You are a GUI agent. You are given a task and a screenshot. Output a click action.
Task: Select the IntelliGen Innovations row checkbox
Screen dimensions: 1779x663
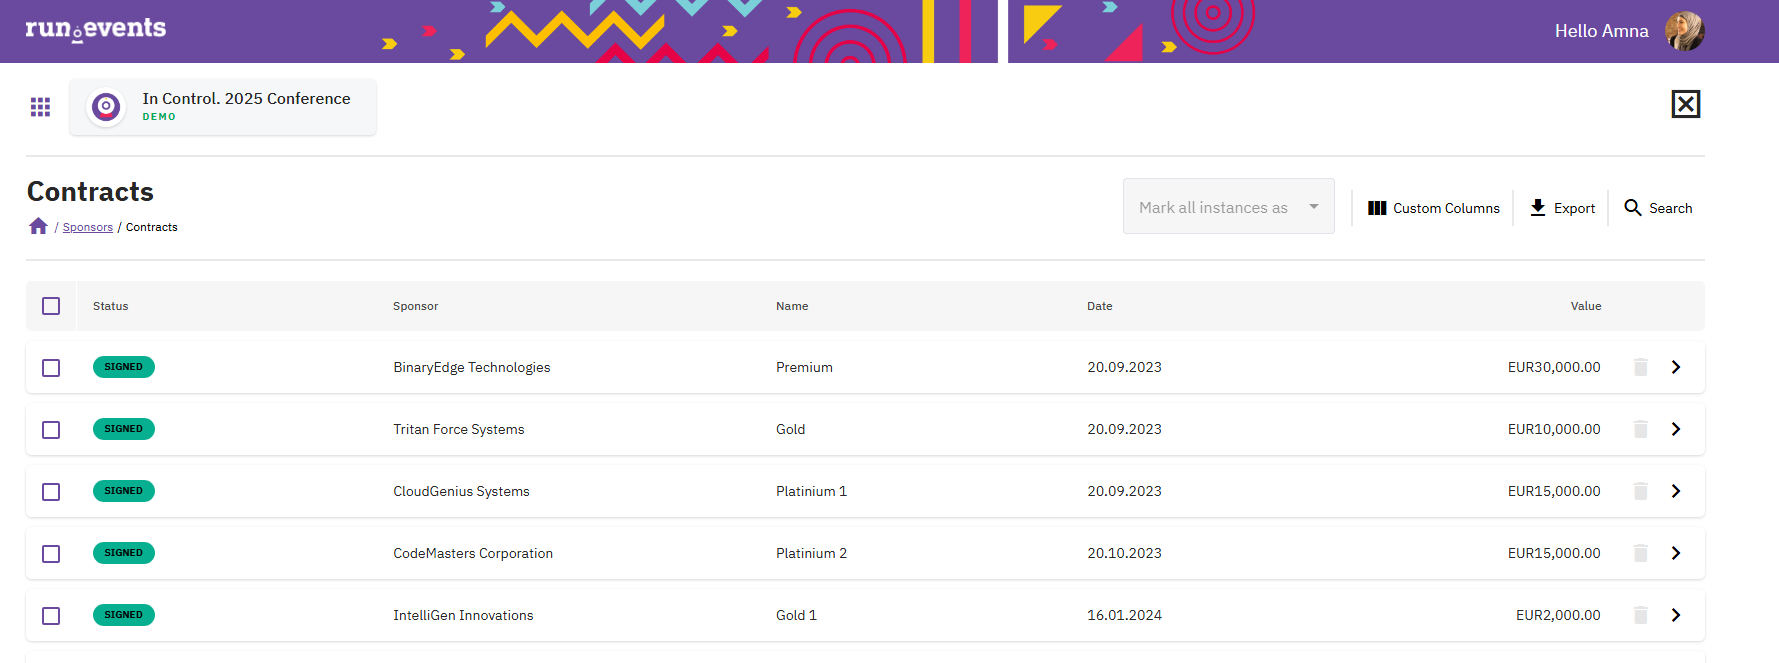click(51, 616)
